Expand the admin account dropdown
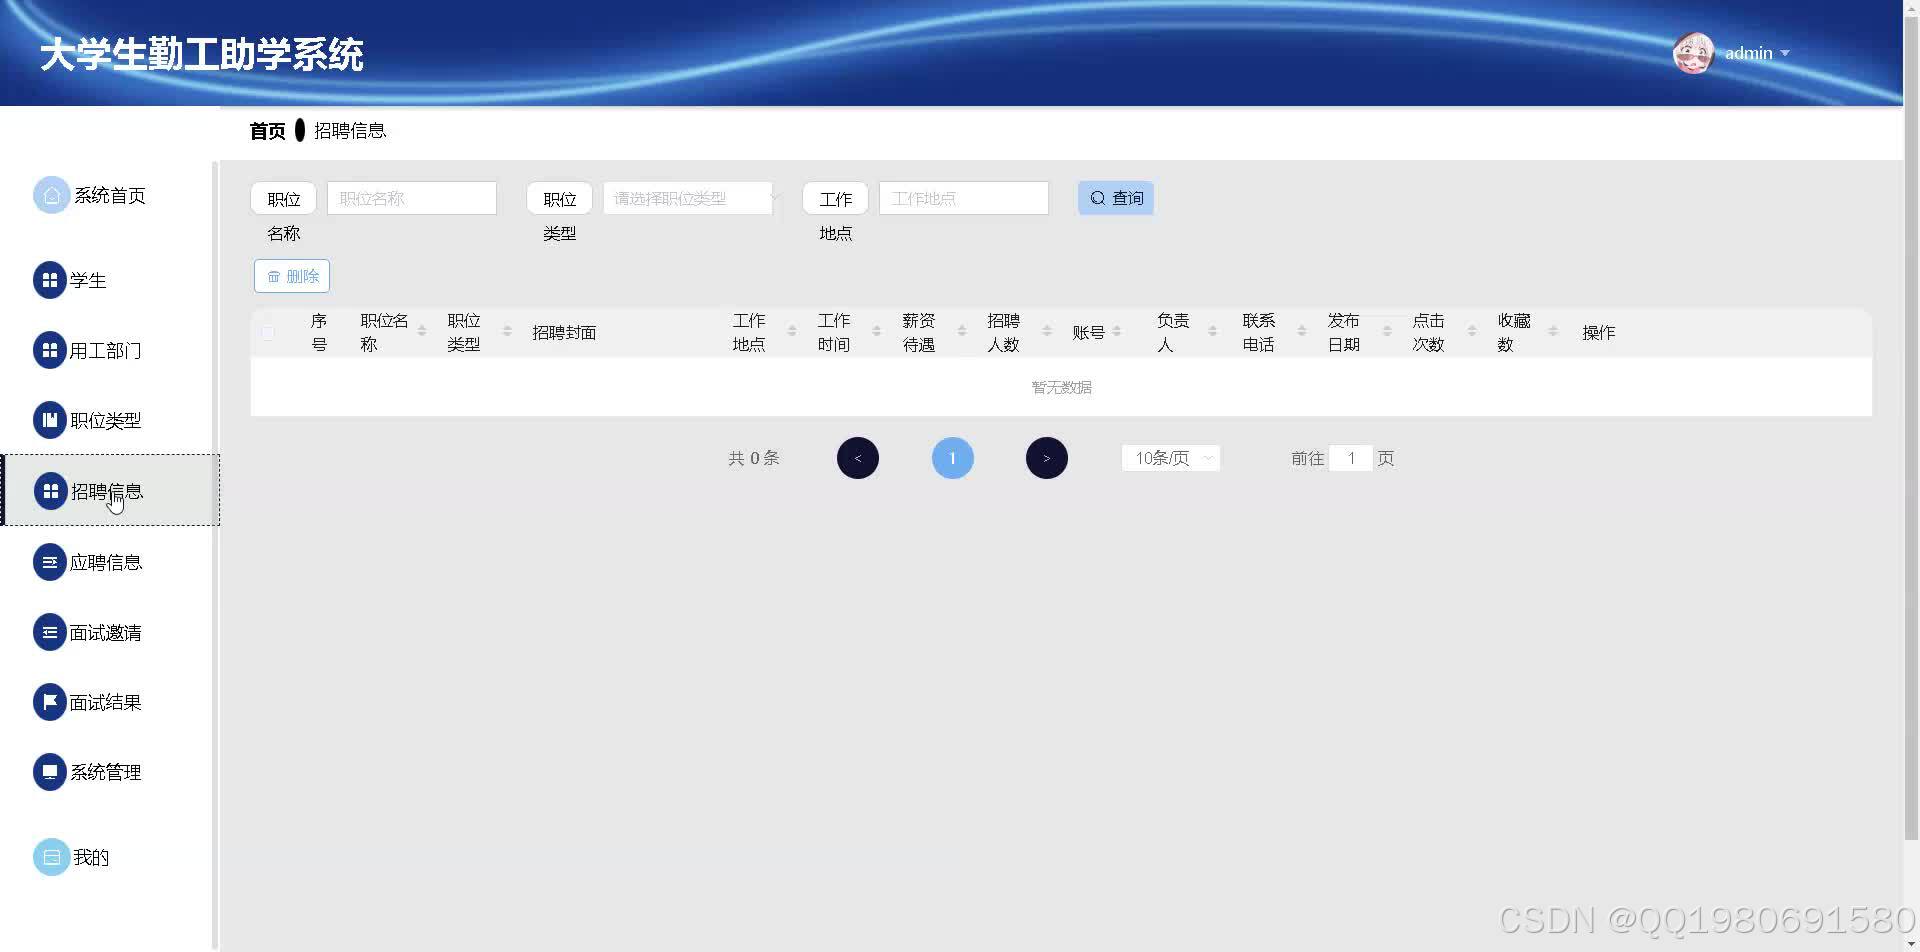Viewport: 1920px width, 952px height. coord(1786,53)
